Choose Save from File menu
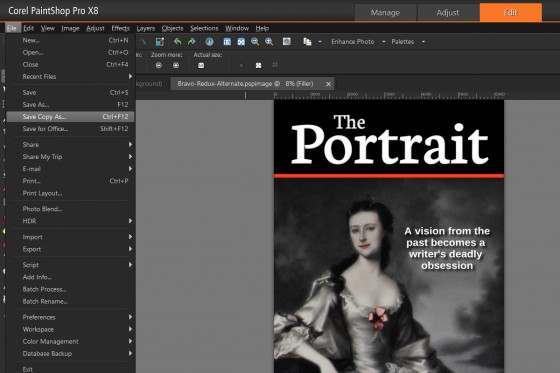The height and width of the screenshot is (373, 560). pyautogui.click(x=71, y=93)
